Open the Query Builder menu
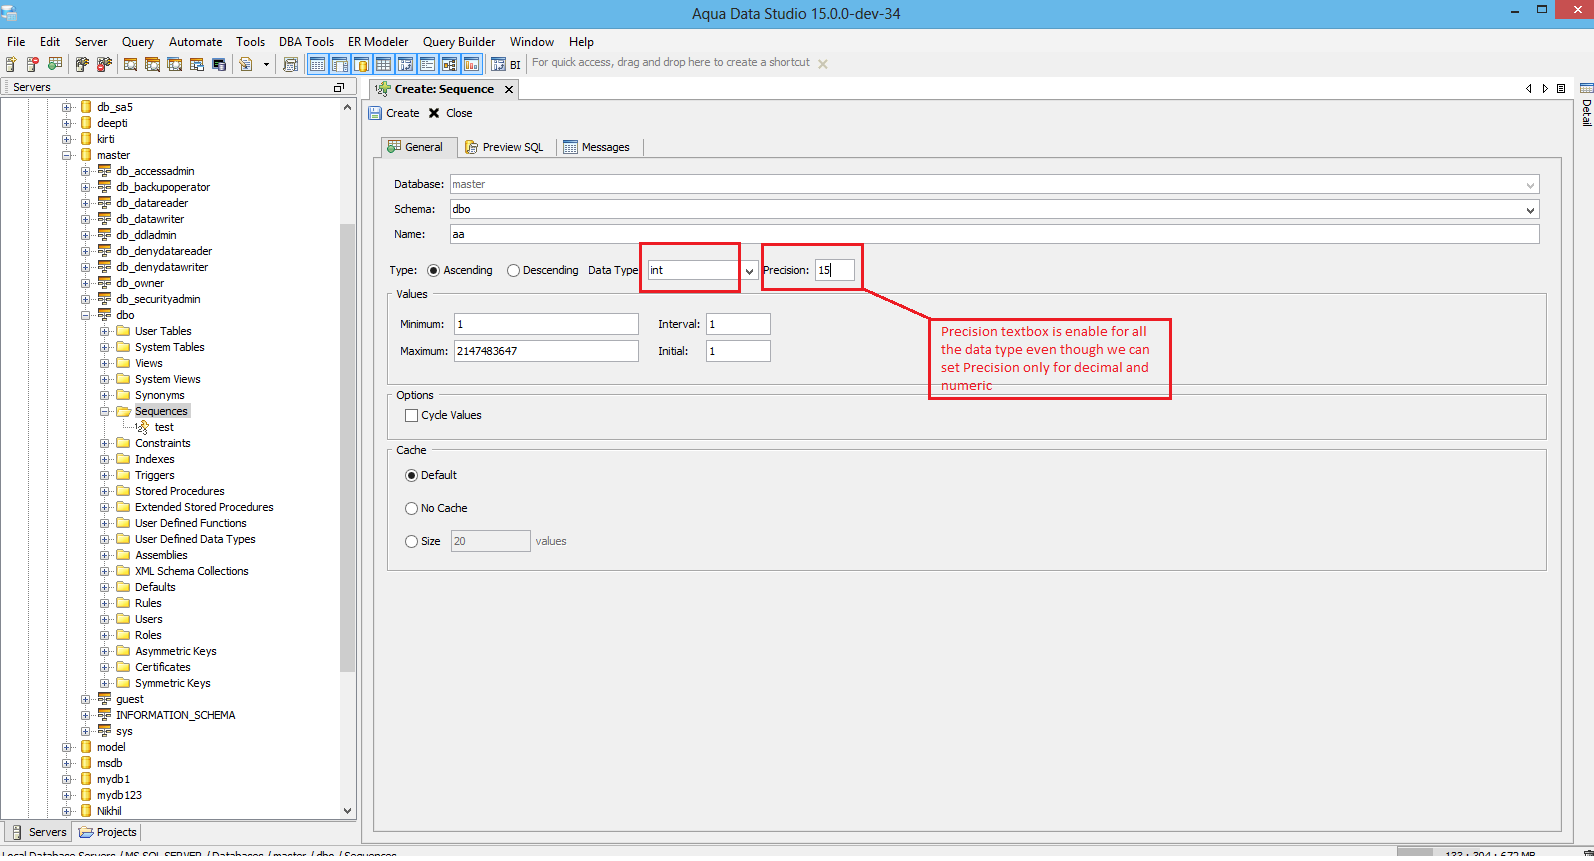The height and width of the screenshot is (861, 1594). pos(459,42)
